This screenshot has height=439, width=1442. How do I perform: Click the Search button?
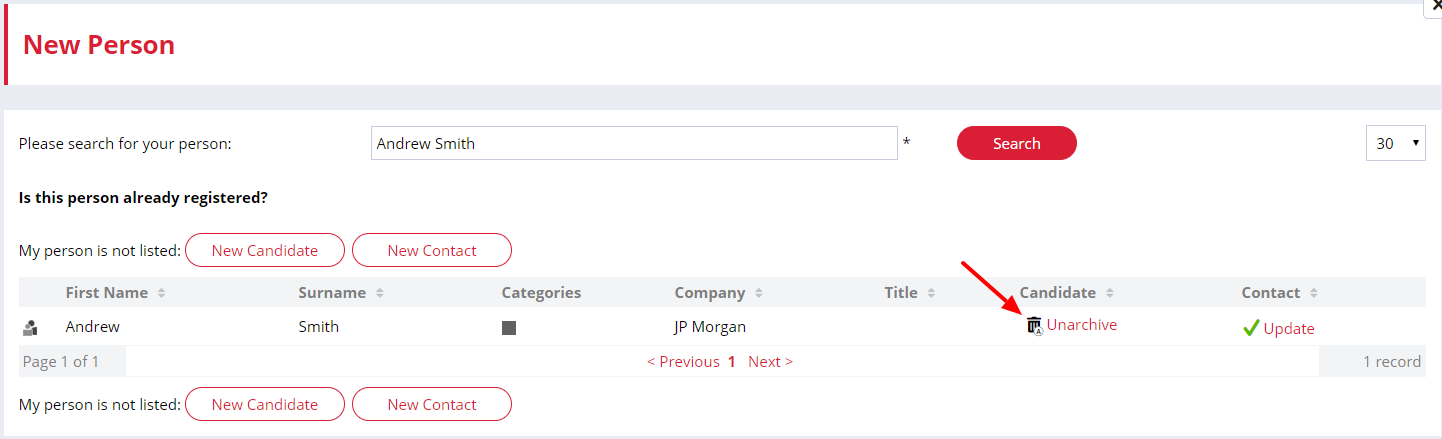pyautogui.click(x=1017, y=143)
